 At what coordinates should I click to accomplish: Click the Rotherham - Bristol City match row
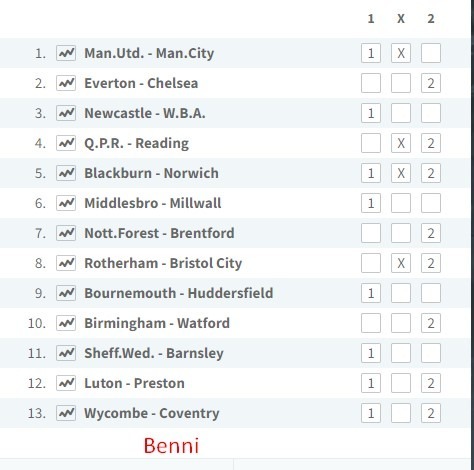click(x=235, y=263)
